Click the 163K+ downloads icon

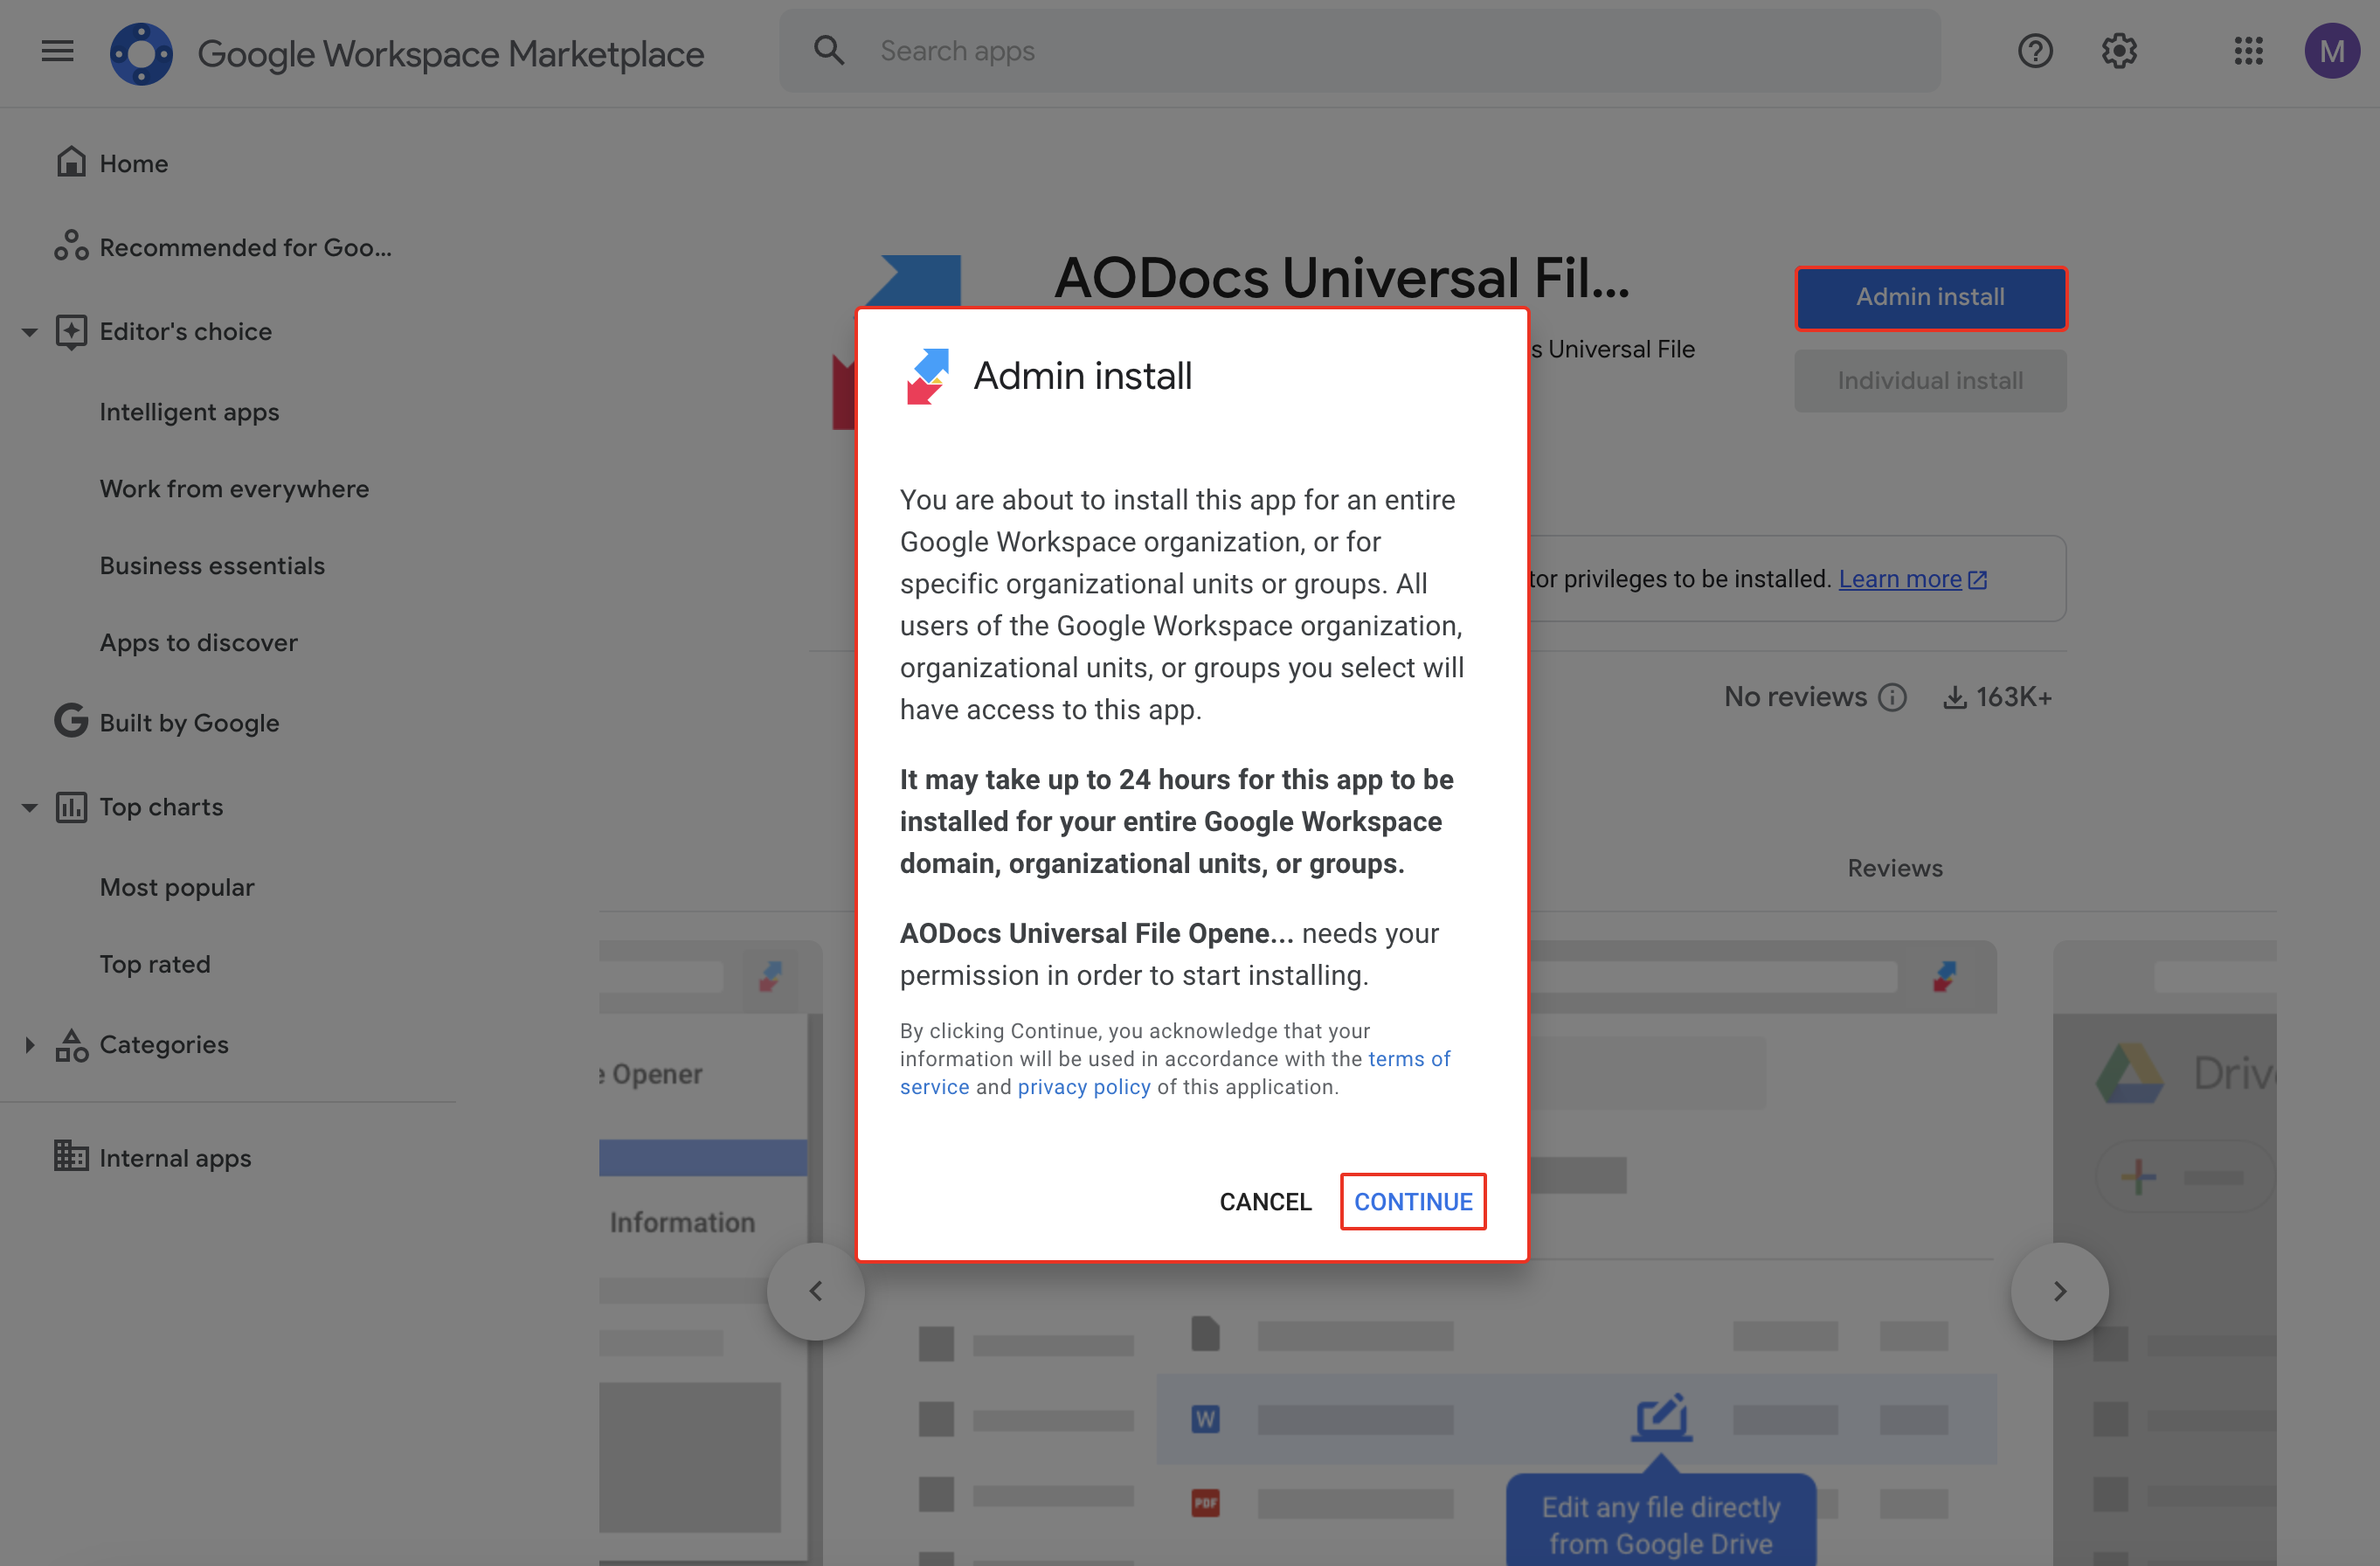(1954, 697)
